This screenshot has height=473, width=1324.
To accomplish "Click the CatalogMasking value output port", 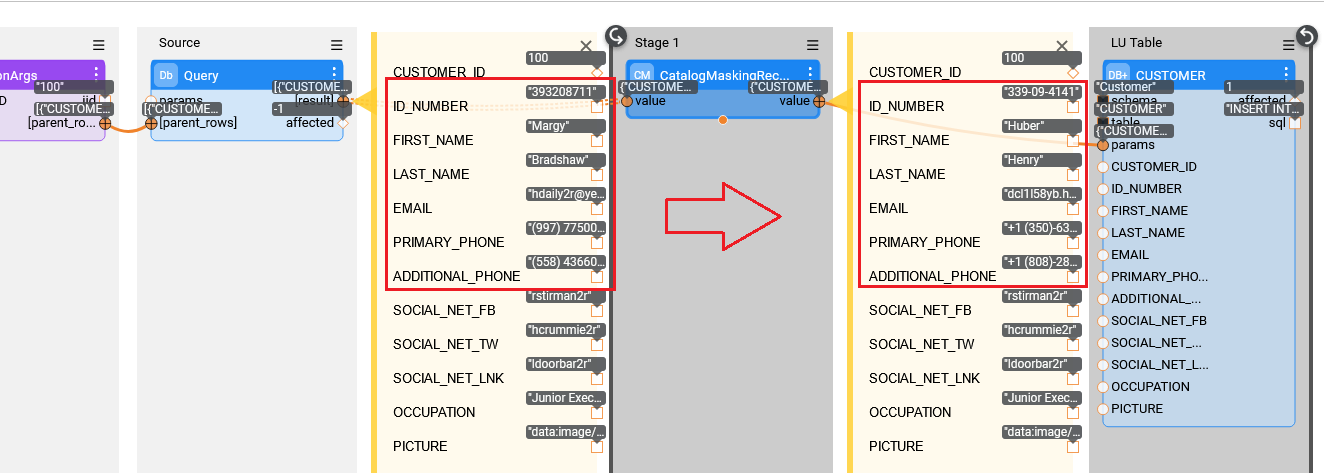I will pos(819,100).
